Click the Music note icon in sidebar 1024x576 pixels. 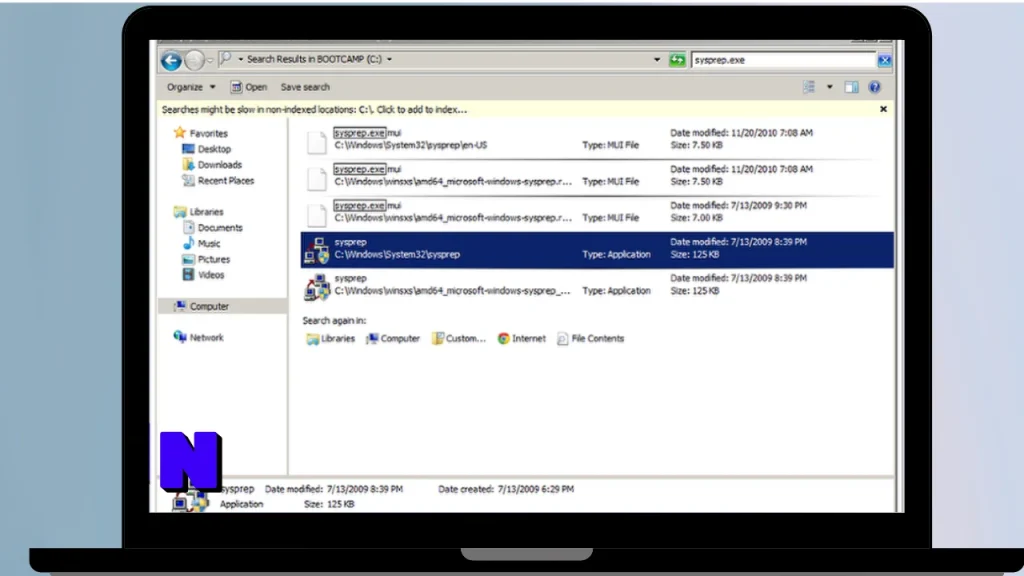coord(188,243)
